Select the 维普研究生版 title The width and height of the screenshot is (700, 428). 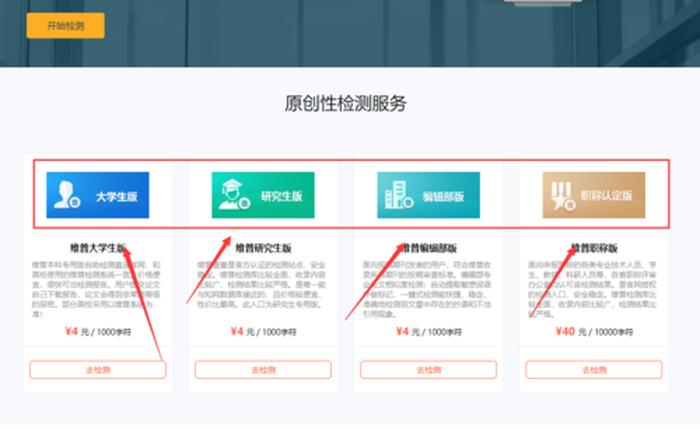click(263, 248)
